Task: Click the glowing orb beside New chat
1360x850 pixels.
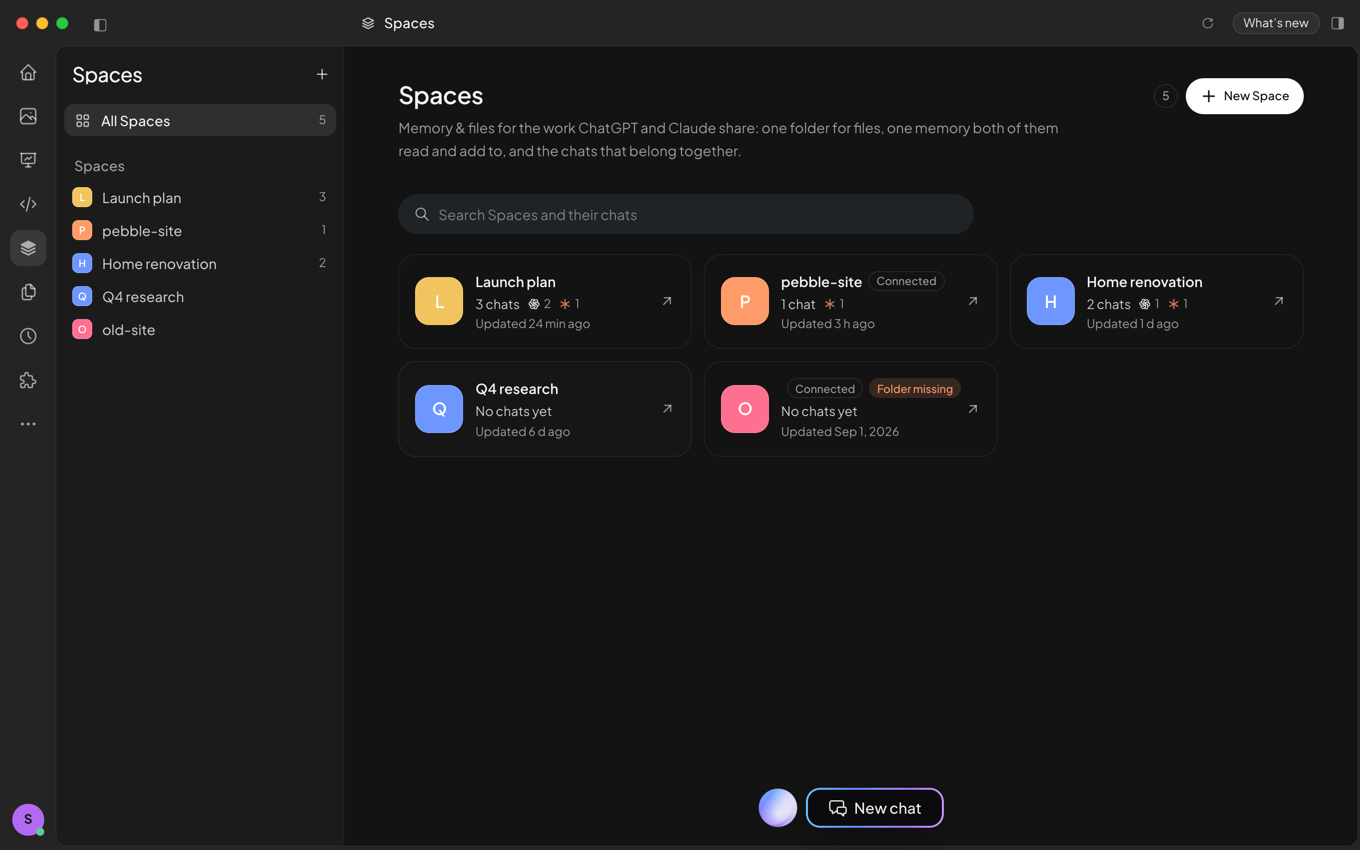Action: point(778,808)
